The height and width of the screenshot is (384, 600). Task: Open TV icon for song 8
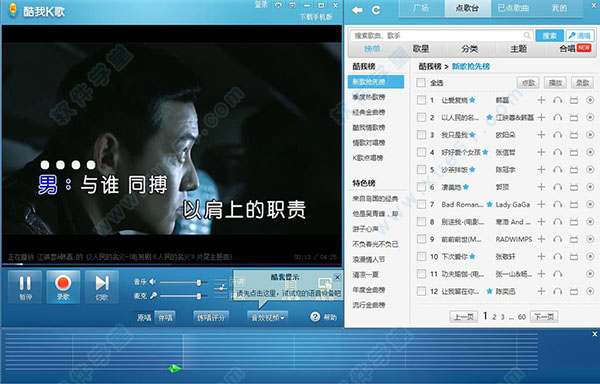pos(574,222)
